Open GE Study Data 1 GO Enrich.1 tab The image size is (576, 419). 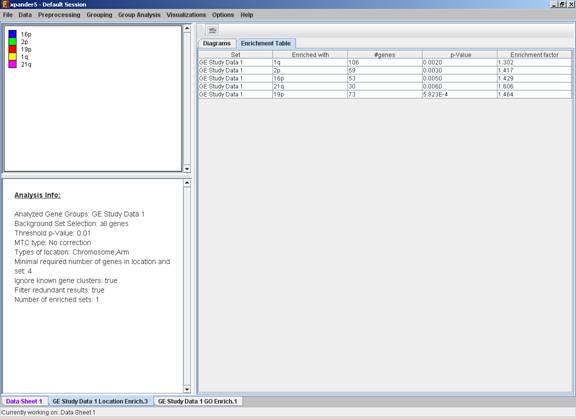pos(198,401)
